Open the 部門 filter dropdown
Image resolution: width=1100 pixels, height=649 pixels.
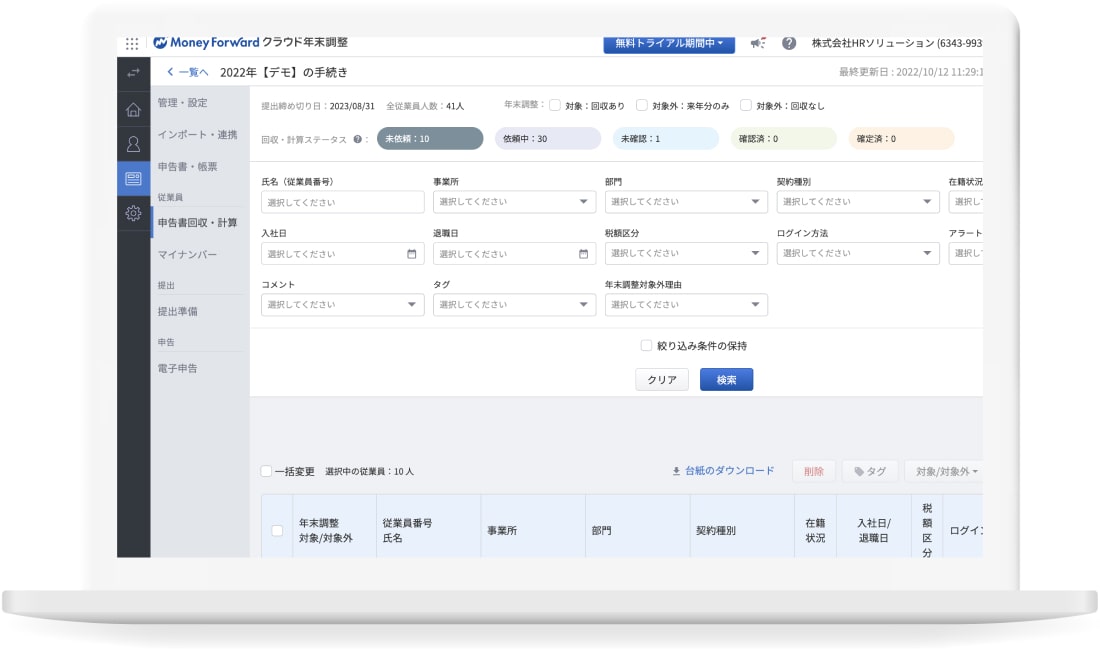click(686, 202)
